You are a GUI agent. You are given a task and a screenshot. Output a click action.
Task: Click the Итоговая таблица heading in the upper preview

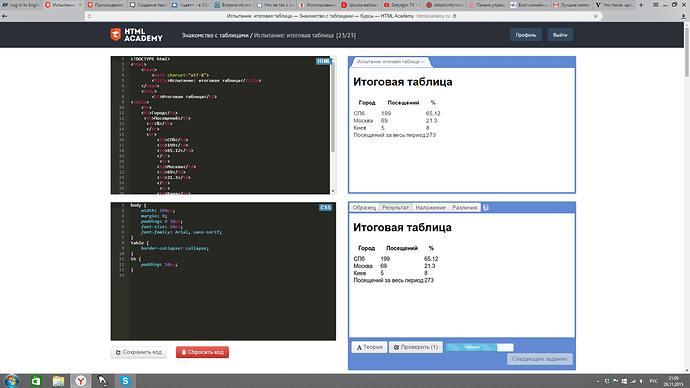(x=403, y=82)
